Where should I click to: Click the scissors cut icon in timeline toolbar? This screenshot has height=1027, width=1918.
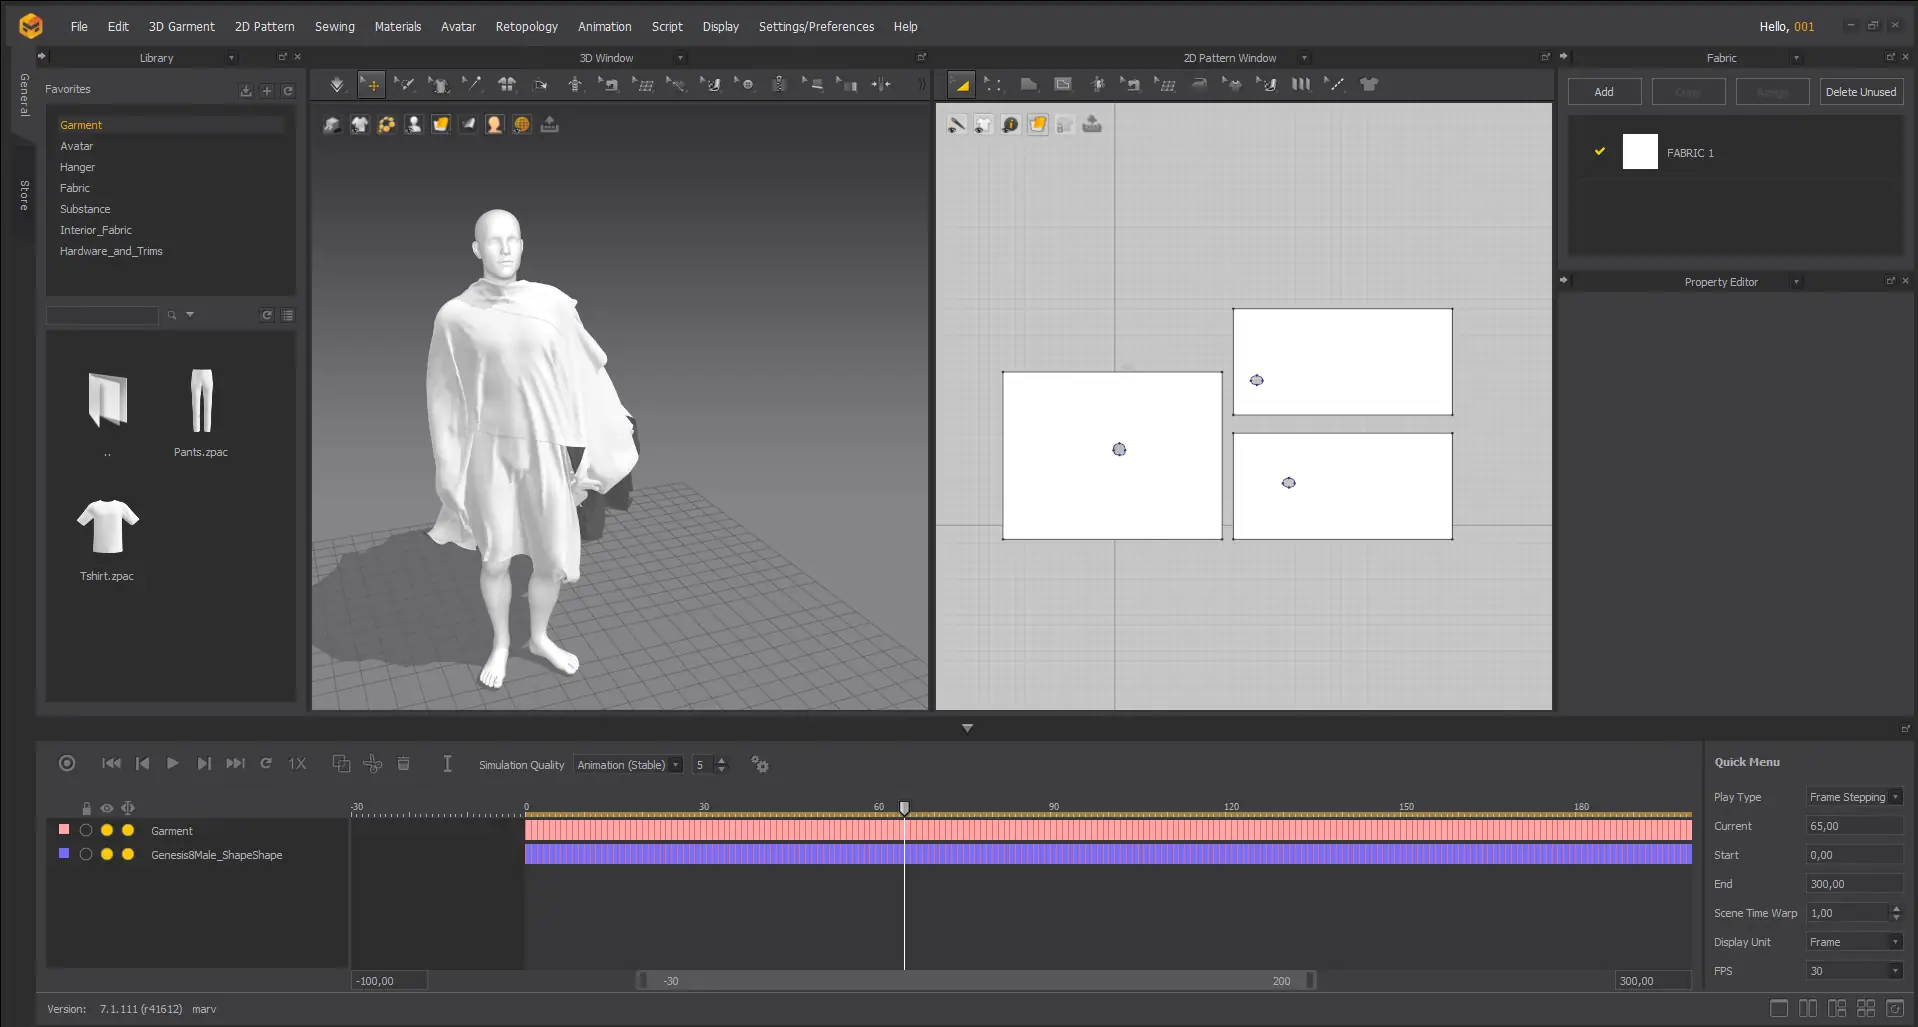[x=373, y=764]
